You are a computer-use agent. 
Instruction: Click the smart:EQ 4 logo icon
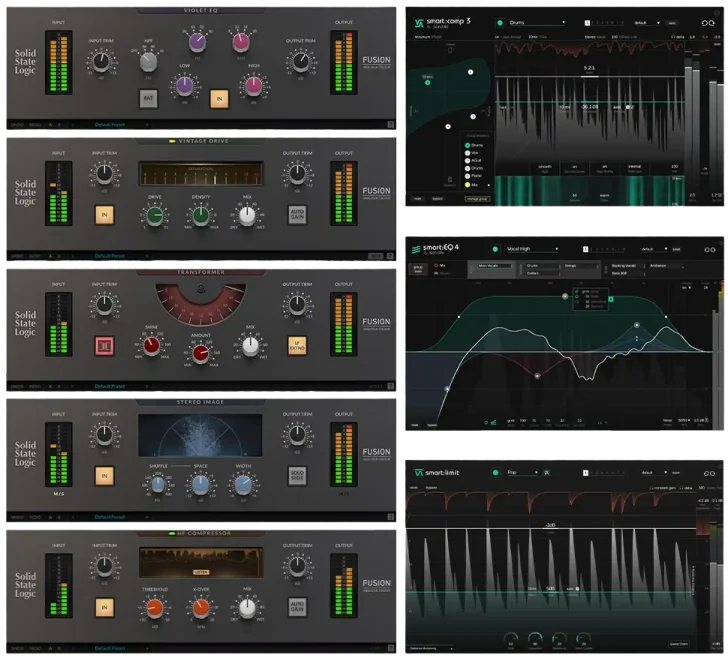point(418,248)
